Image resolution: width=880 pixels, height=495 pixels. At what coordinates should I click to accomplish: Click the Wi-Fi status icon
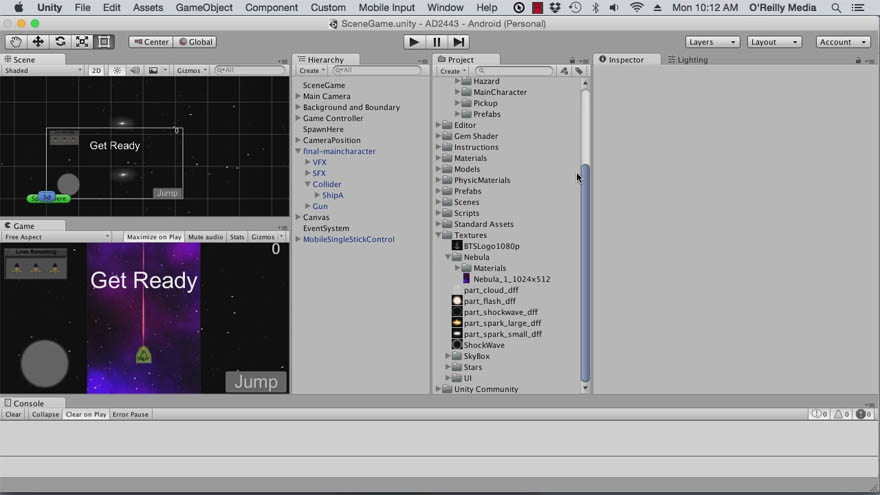636,7
